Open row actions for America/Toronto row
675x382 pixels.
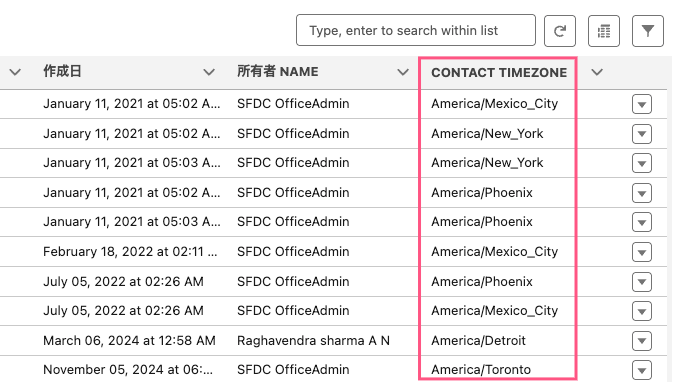pyautogui.click(x=642, y=370)
